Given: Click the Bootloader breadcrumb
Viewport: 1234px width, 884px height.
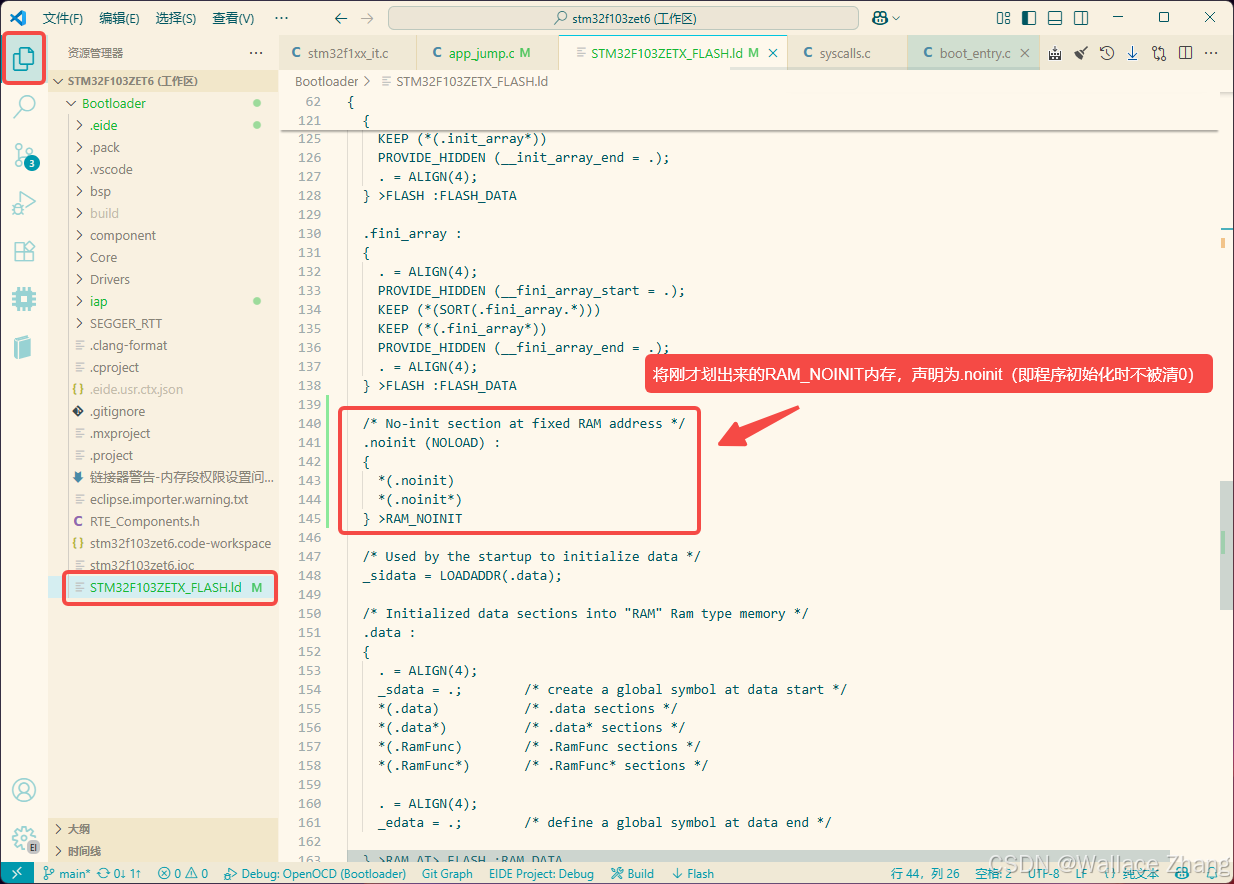Looking at the screenshot, I should click(x=326, y=81).
